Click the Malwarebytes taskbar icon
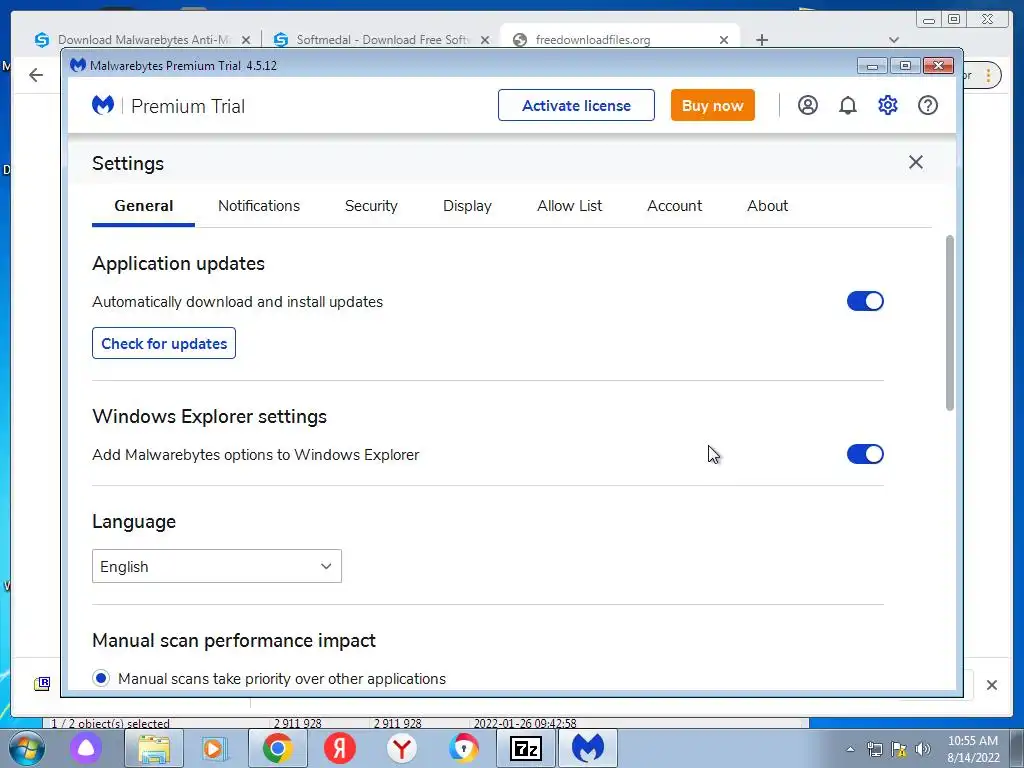Screen dimensions: 1024x768 (587, 748)
